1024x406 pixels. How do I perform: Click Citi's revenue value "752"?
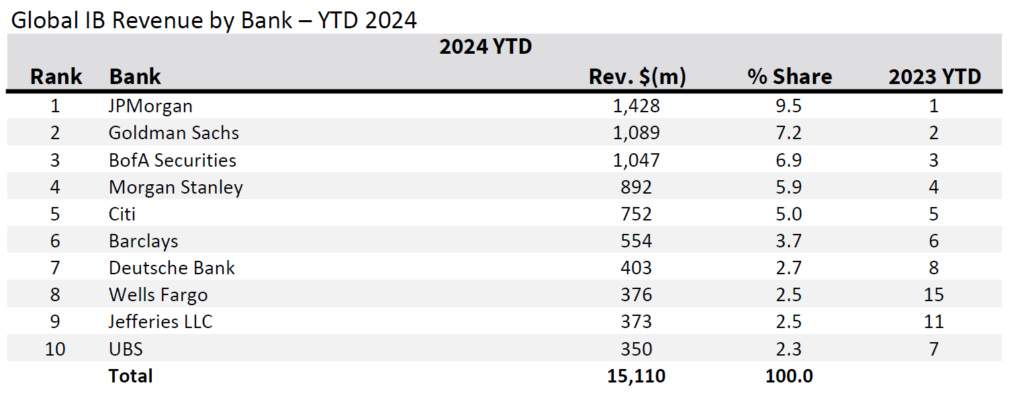637,214
